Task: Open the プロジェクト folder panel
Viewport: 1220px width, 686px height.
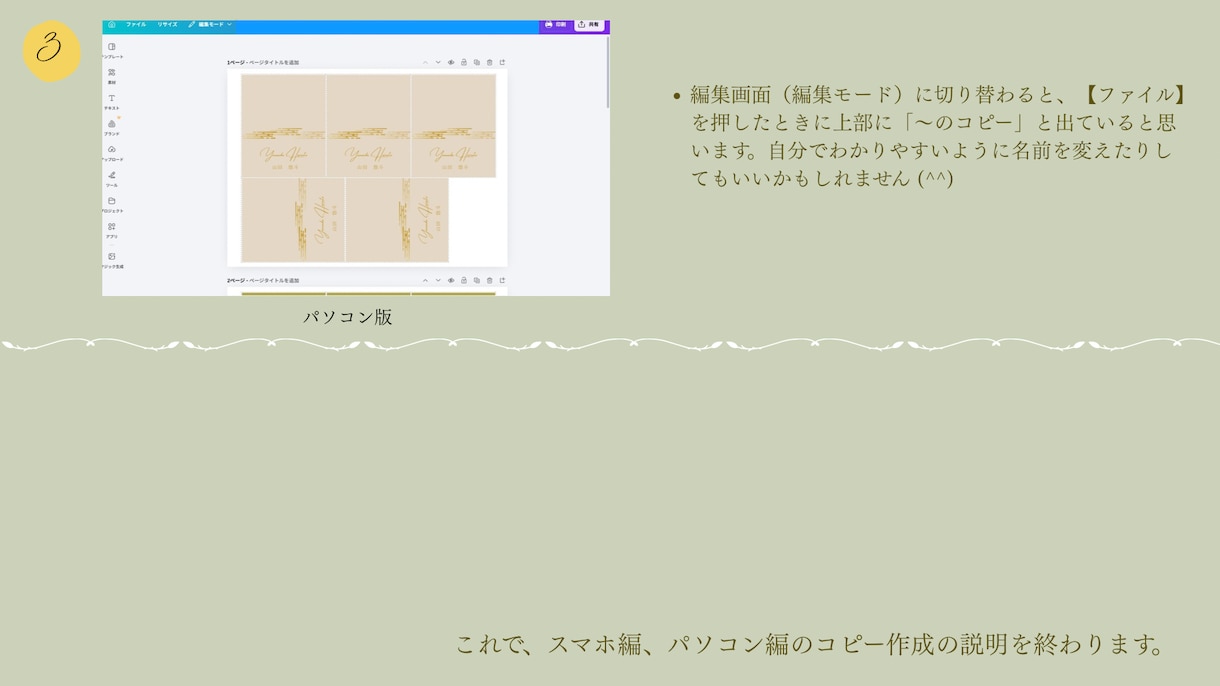Action: tap(112, 205)
